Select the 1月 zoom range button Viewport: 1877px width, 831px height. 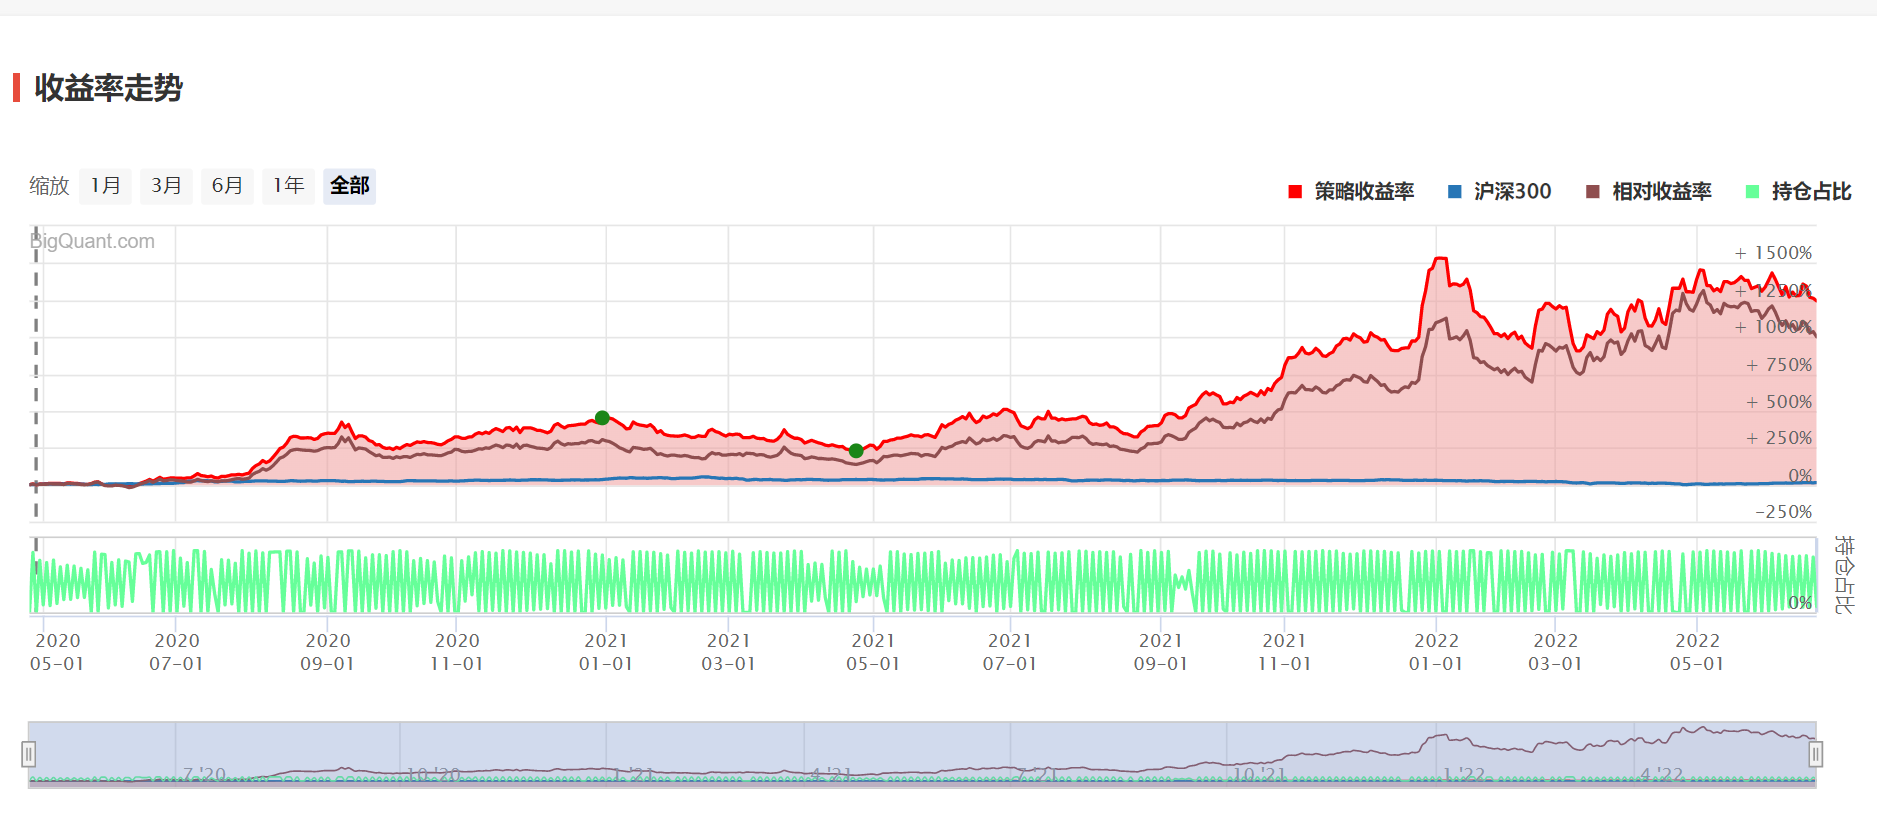(105, 186)
